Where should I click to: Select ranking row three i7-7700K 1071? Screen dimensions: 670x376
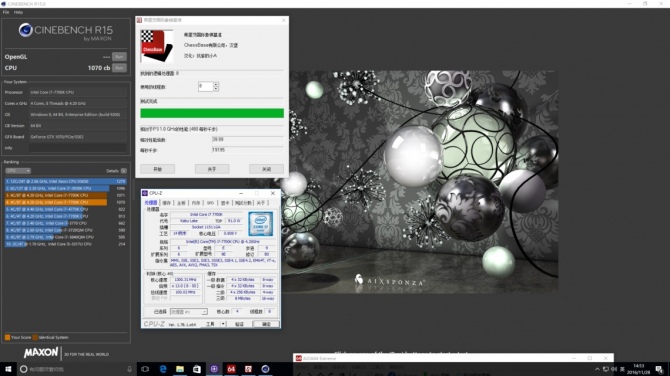click(x=65, y=195)
